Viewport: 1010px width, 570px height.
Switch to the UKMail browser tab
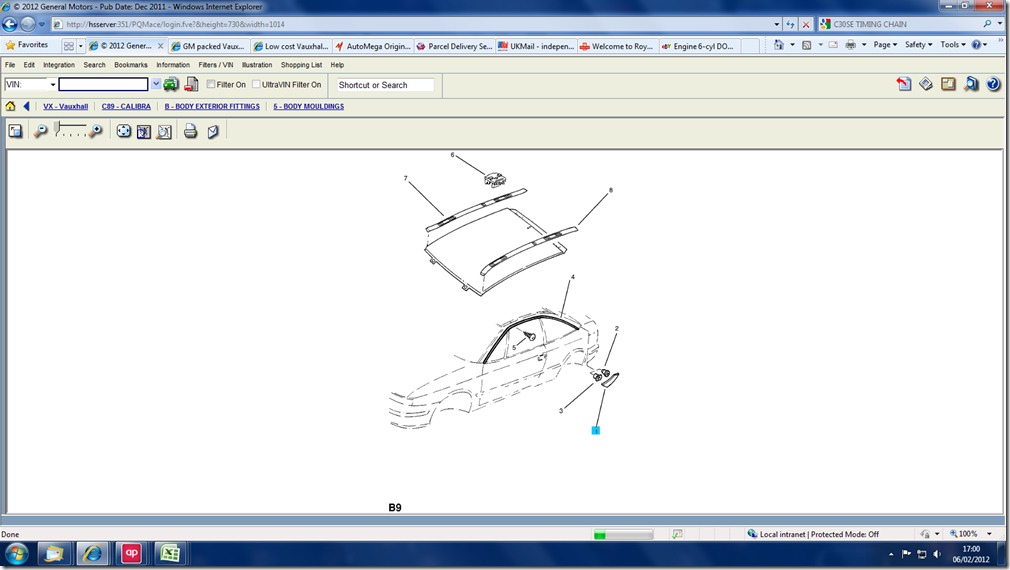(x=540, y=46)
